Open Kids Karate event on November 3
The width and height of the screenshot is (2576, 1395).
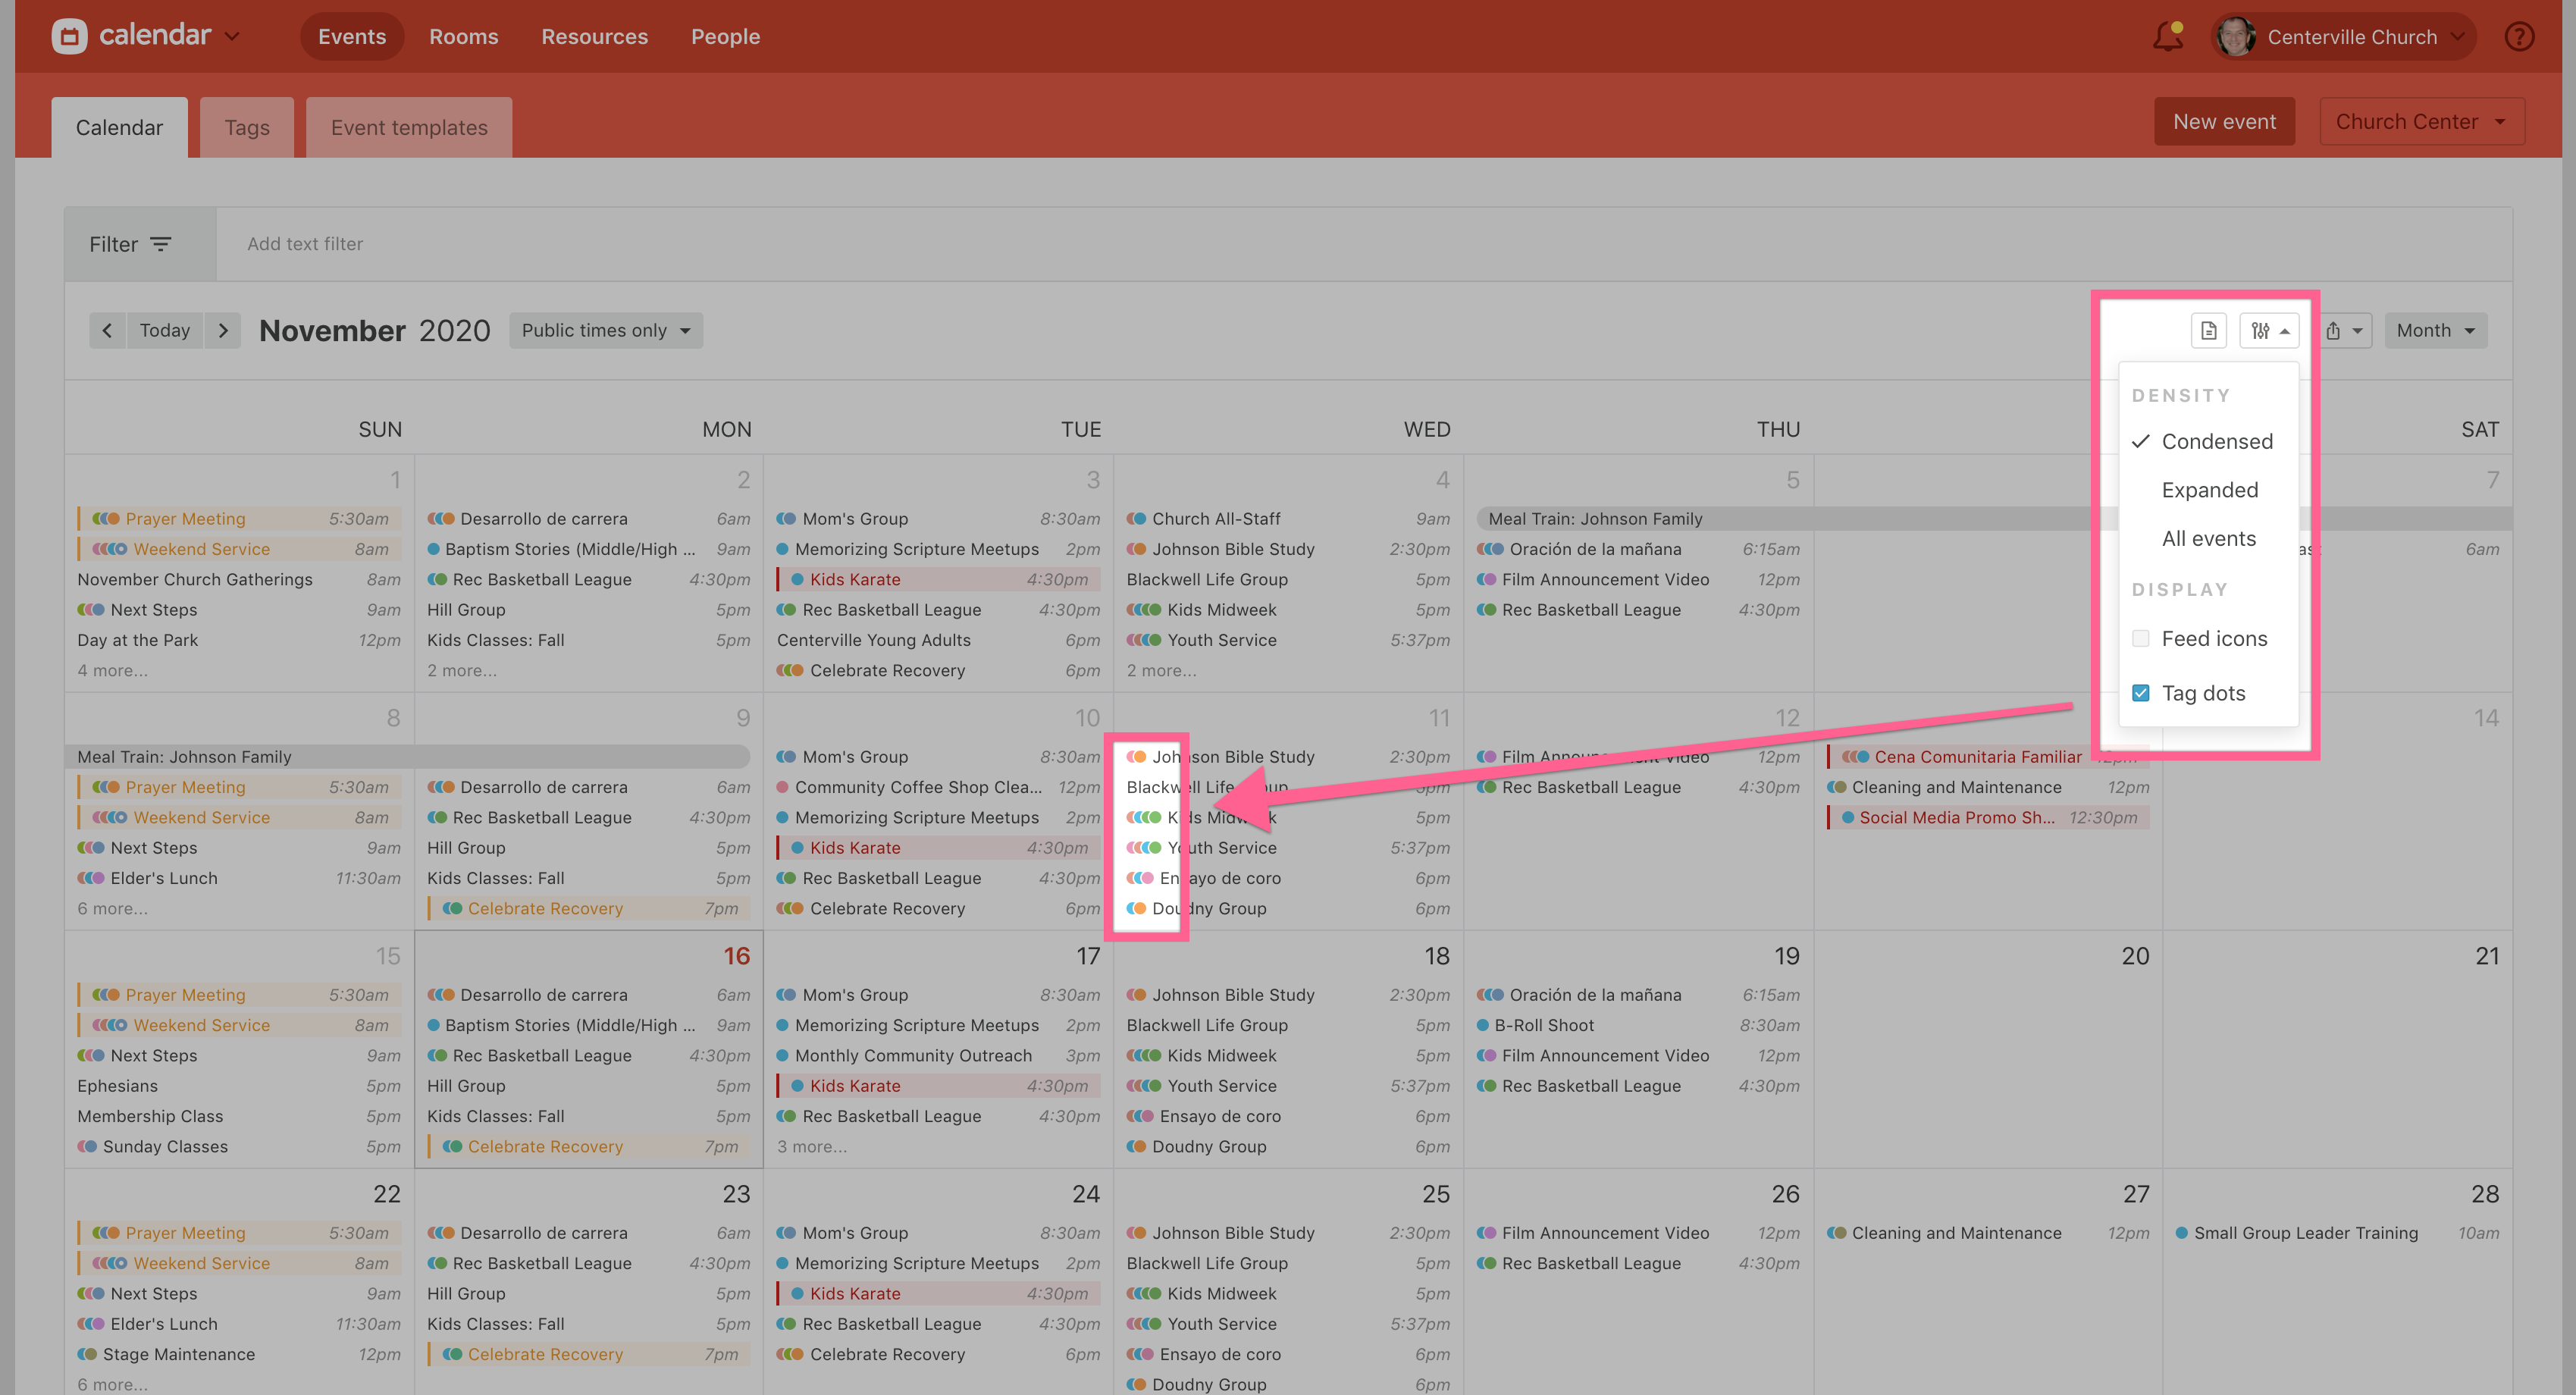pos(854,579)
